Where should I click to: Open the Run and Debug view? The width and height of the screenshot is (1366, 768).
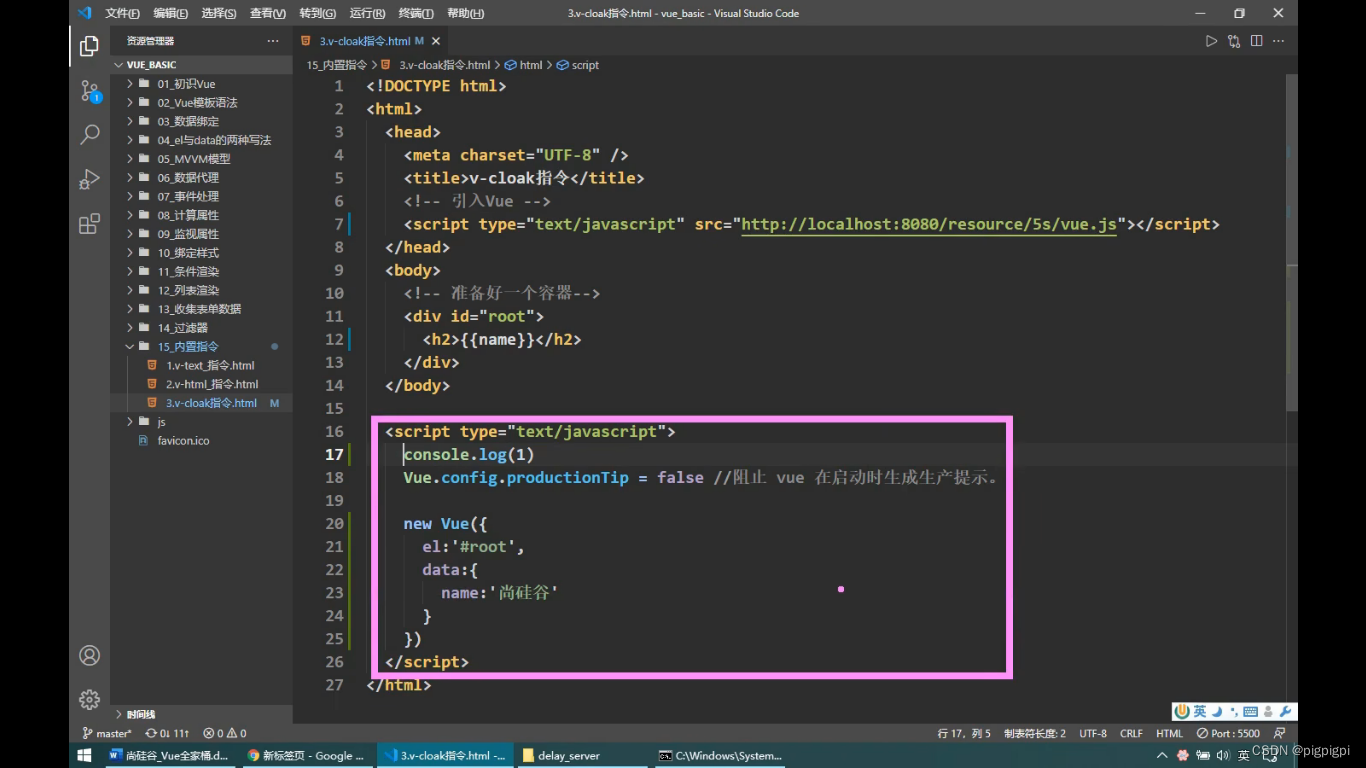(89, 179)
